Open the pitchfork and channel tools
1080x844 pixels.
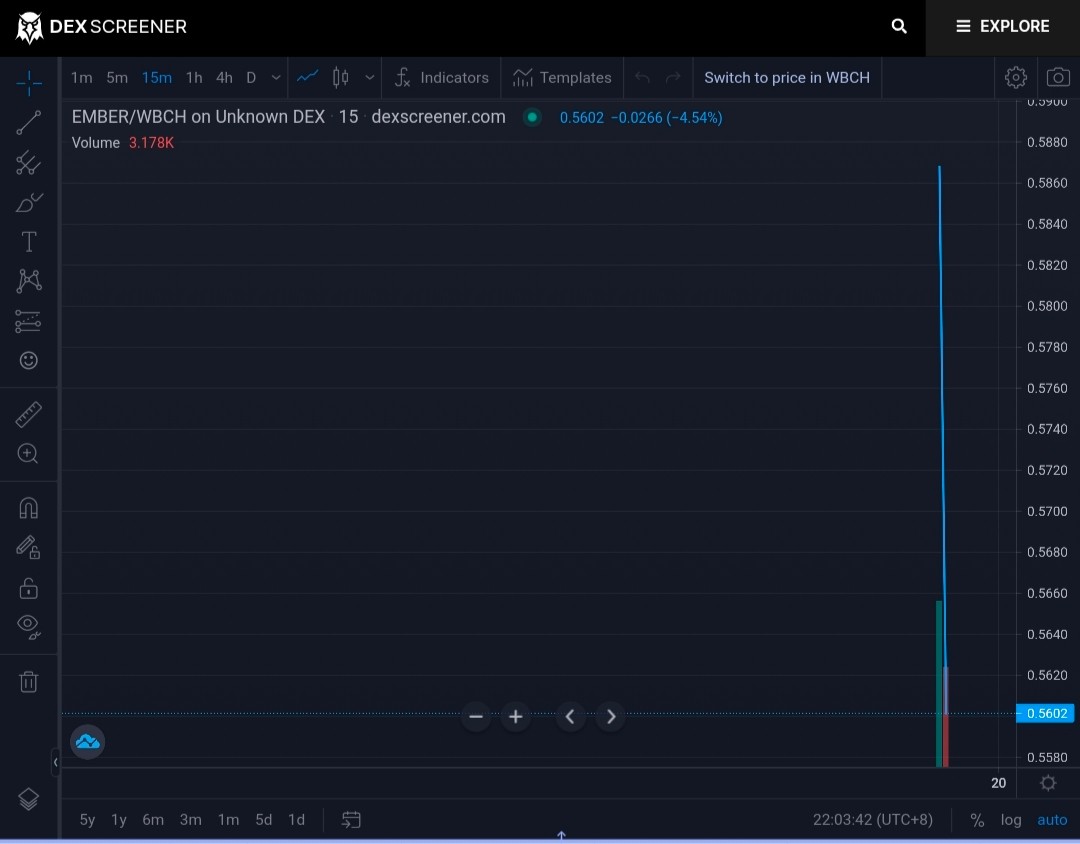pyautogui.click(x=29, y=163)
